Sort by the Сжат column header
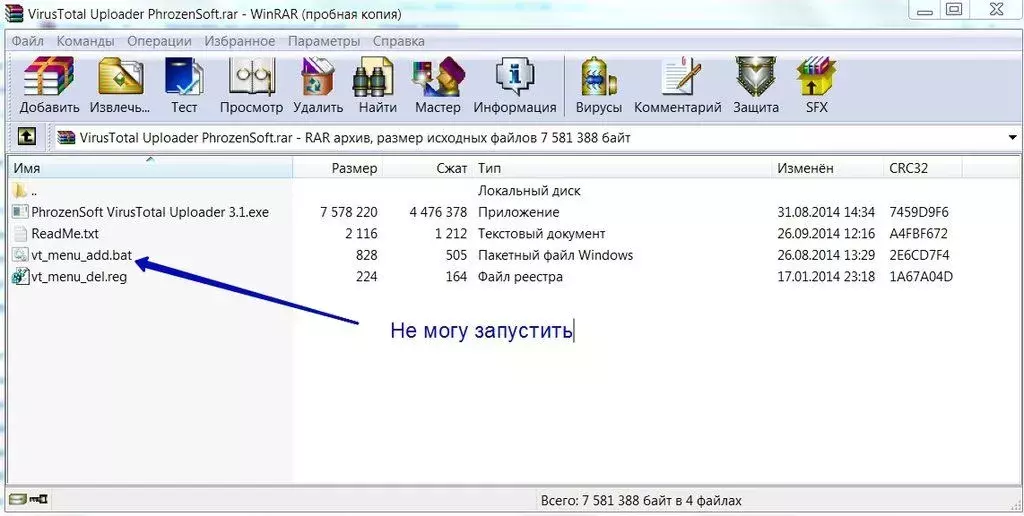Viewport: 1024px width, 516px height. pyautogui.click(x=427, y=169)
